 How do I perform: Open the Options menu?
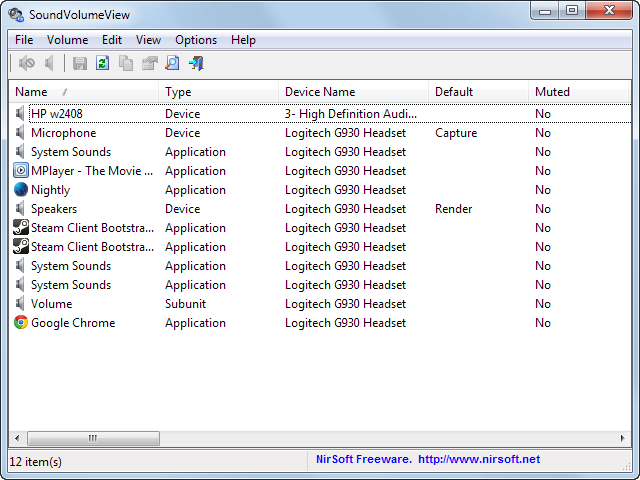[196, 40]
